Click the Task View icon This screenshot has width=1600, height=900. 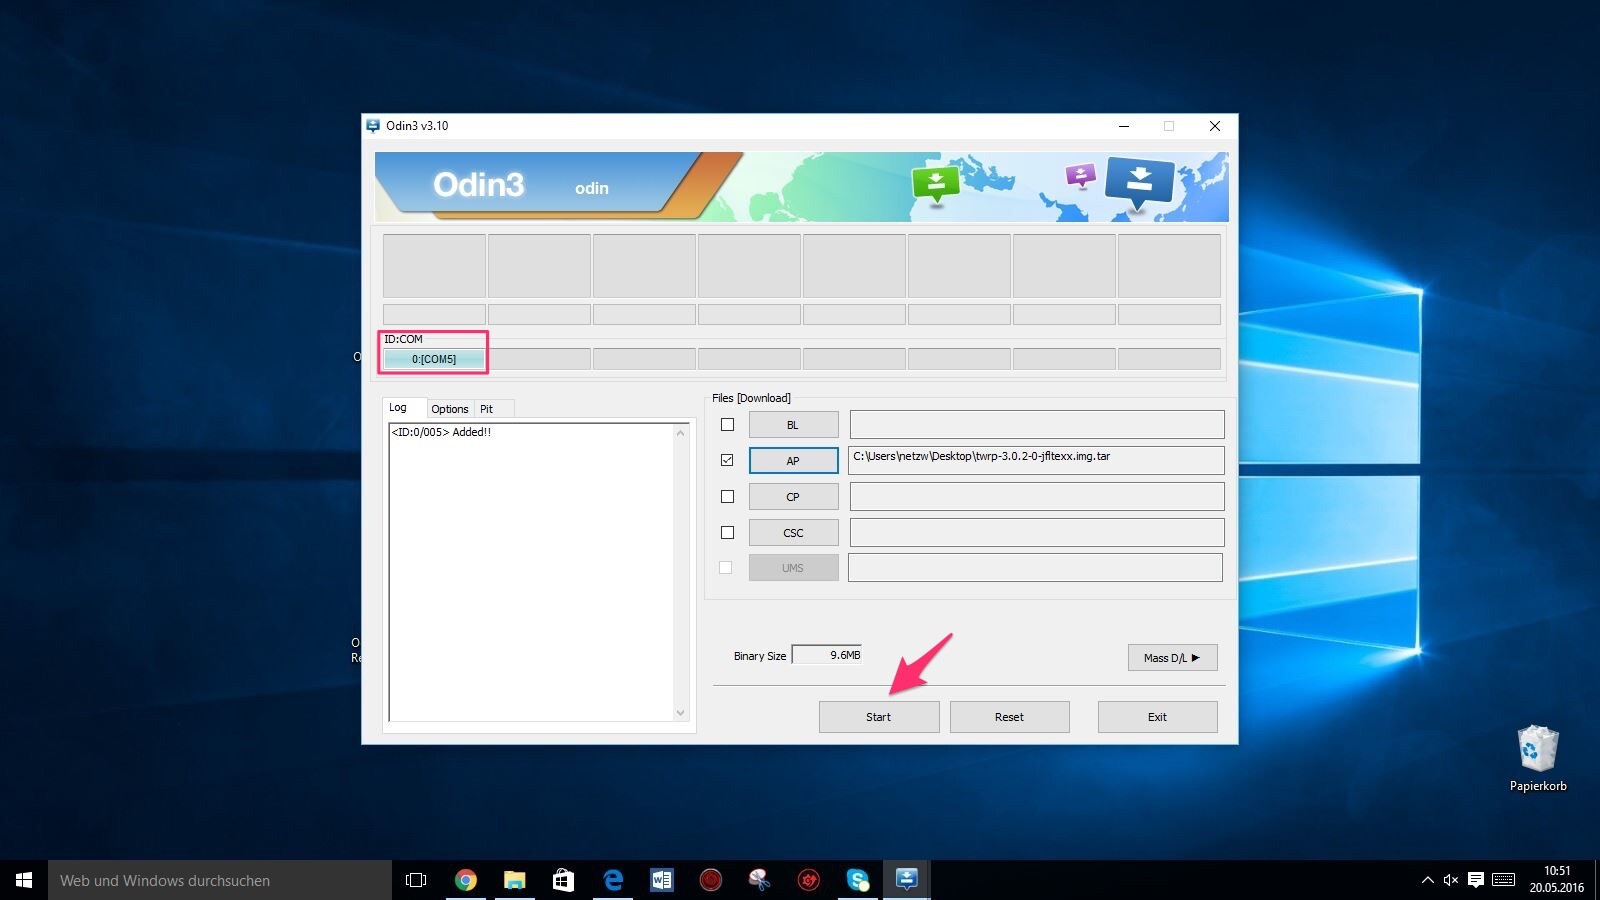coord(416,880)
